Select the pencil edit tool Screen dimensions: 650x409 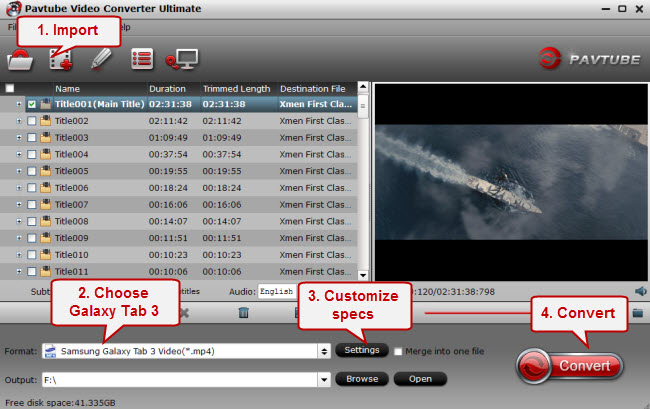pyautogui.click(x=101, y=59)
